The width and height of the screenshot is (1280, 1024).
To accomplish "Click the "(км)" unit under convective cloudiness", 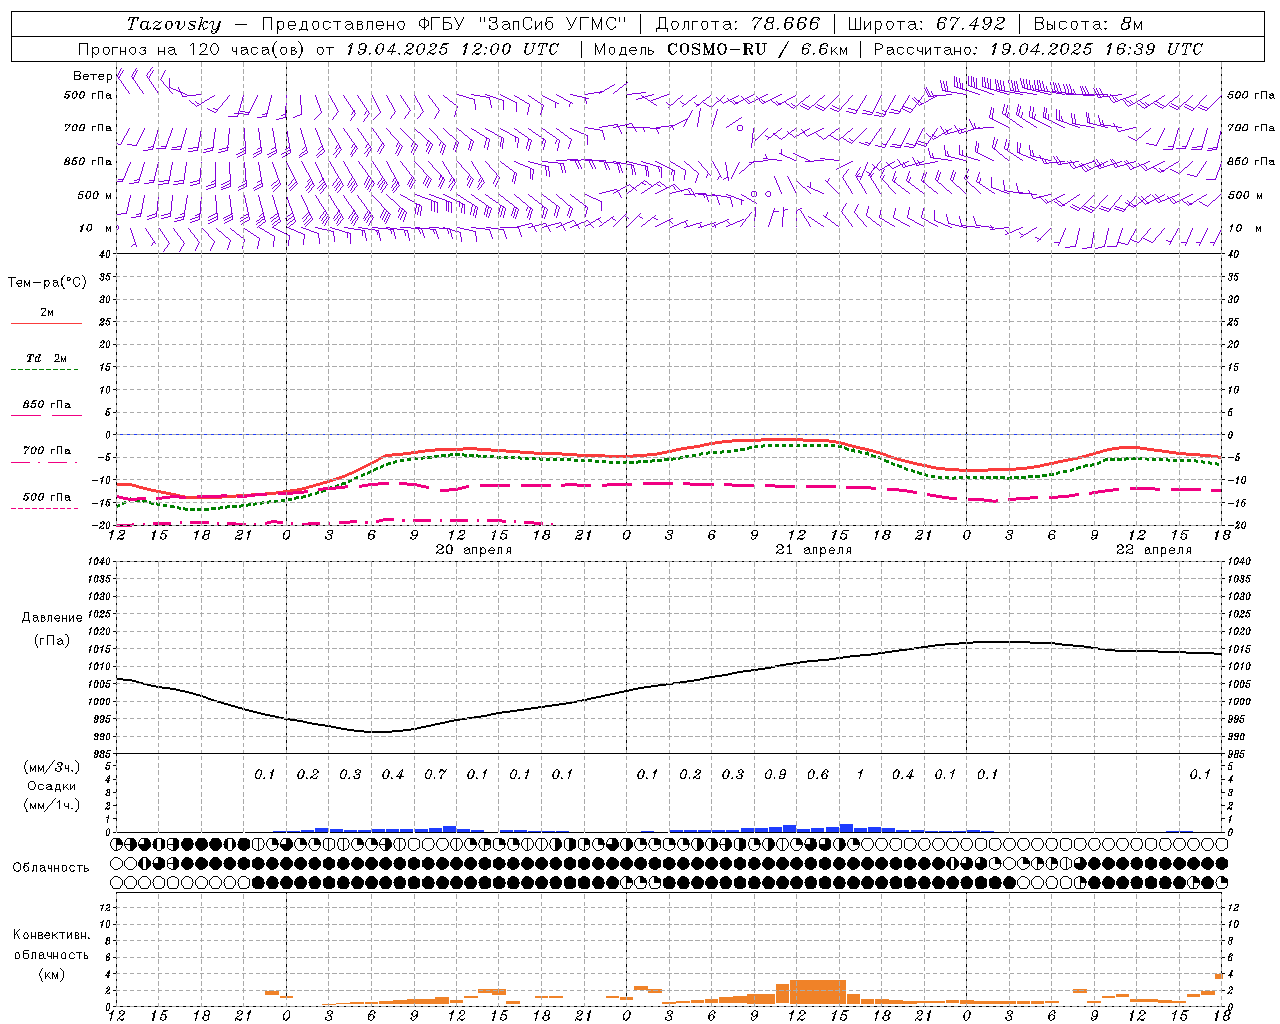I will 51,974.
